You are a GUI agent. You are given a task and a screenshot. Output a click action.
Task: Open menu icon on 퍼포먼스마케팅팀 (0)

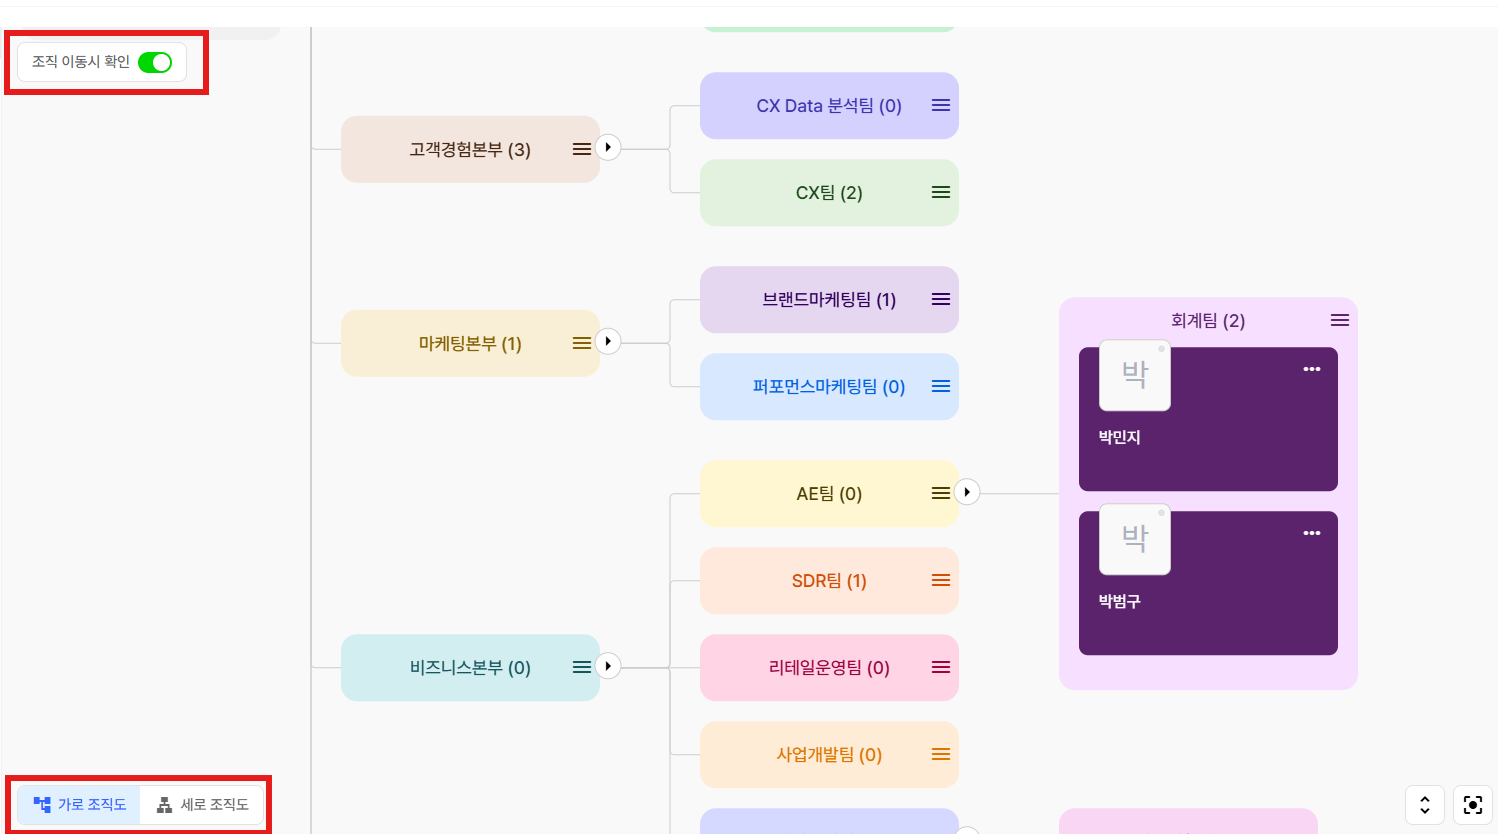coord(941,386)
